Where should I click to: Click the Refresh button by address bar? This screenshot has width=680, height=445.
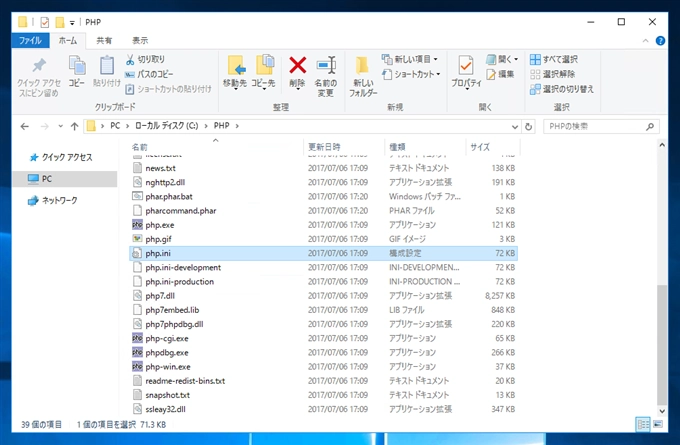coord(528,127)
